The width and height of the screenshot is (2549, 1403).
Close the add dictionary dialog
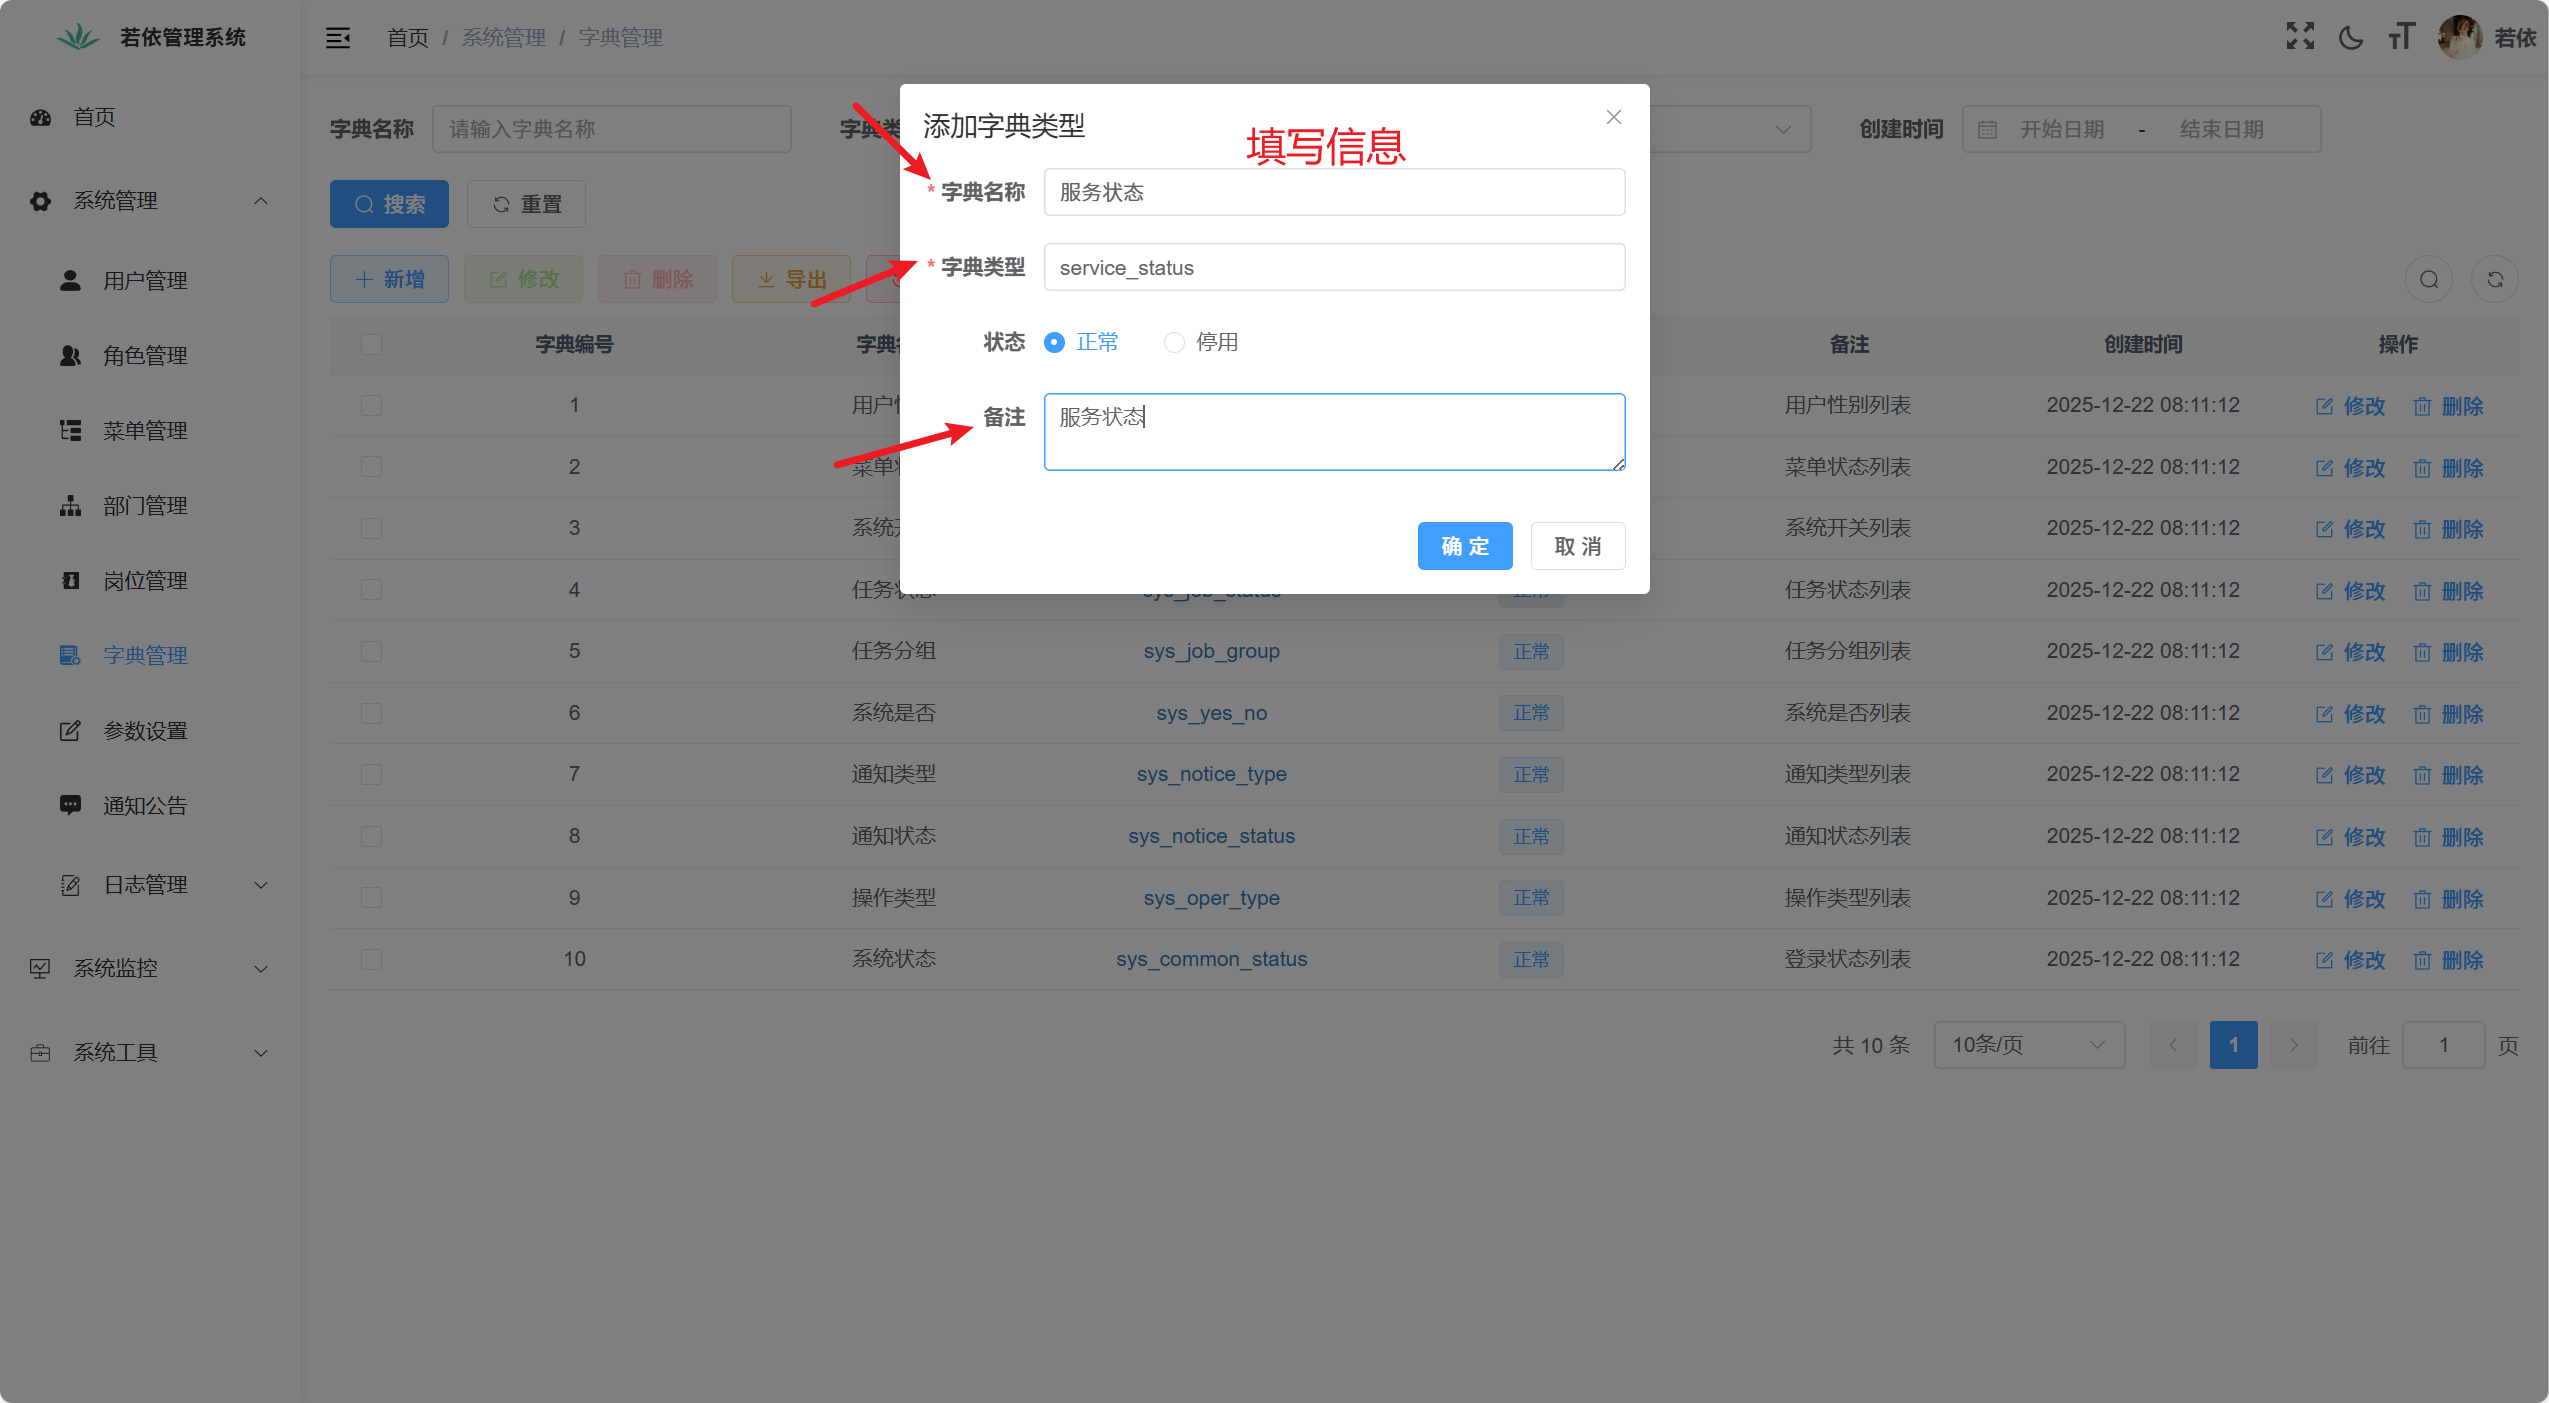1613,117
